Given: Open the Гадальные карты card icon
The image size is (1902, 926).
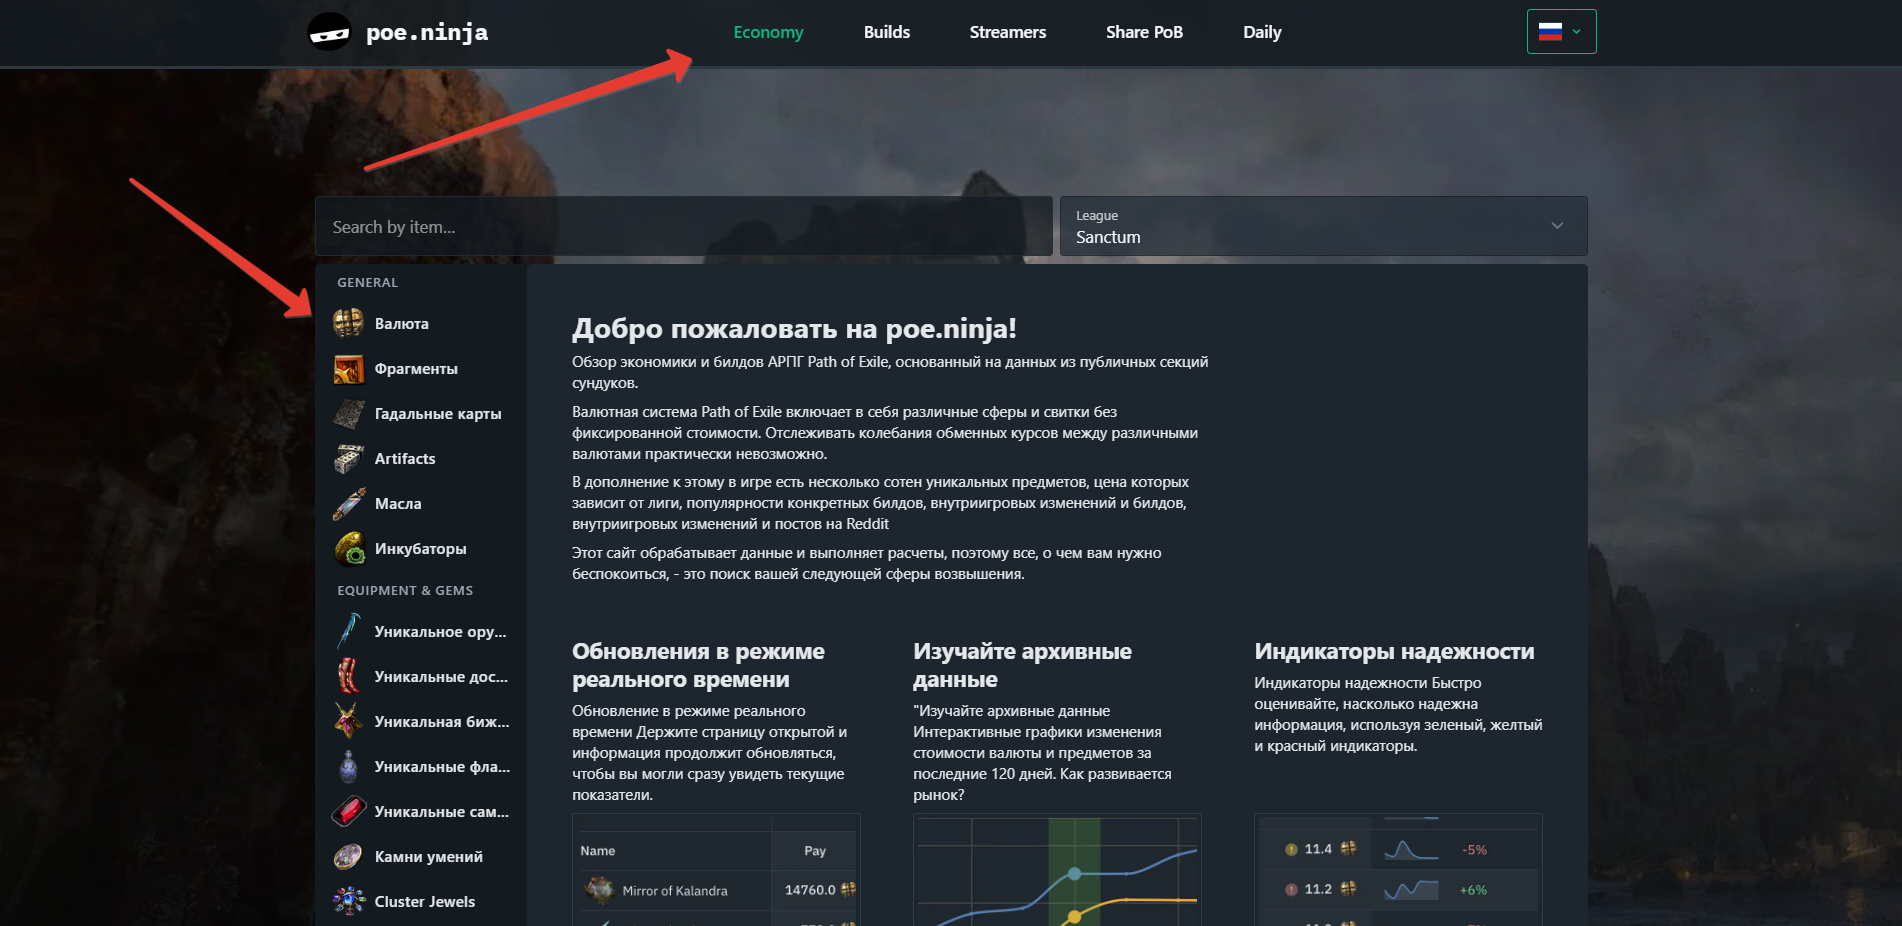Looking at the screenshot, I should [x=348, y=414].
